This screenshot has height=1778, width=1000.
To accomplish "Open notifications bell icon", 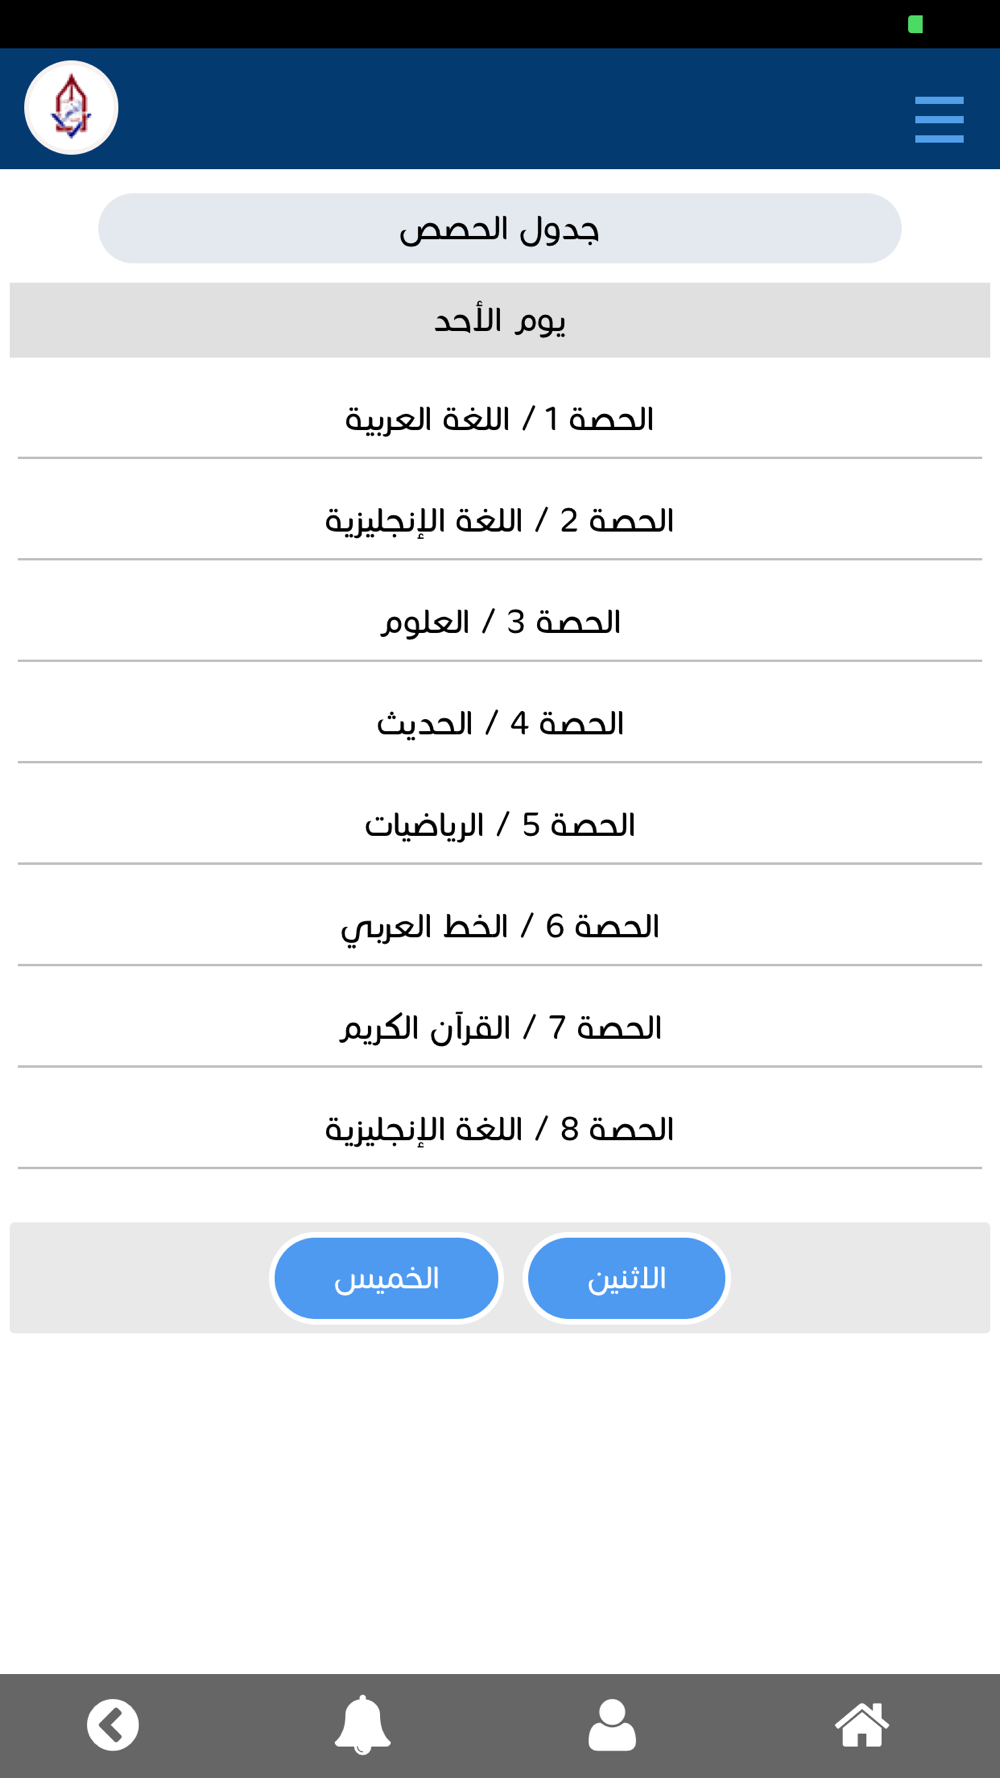I will pyautogui.click(x=362, y=1725).
